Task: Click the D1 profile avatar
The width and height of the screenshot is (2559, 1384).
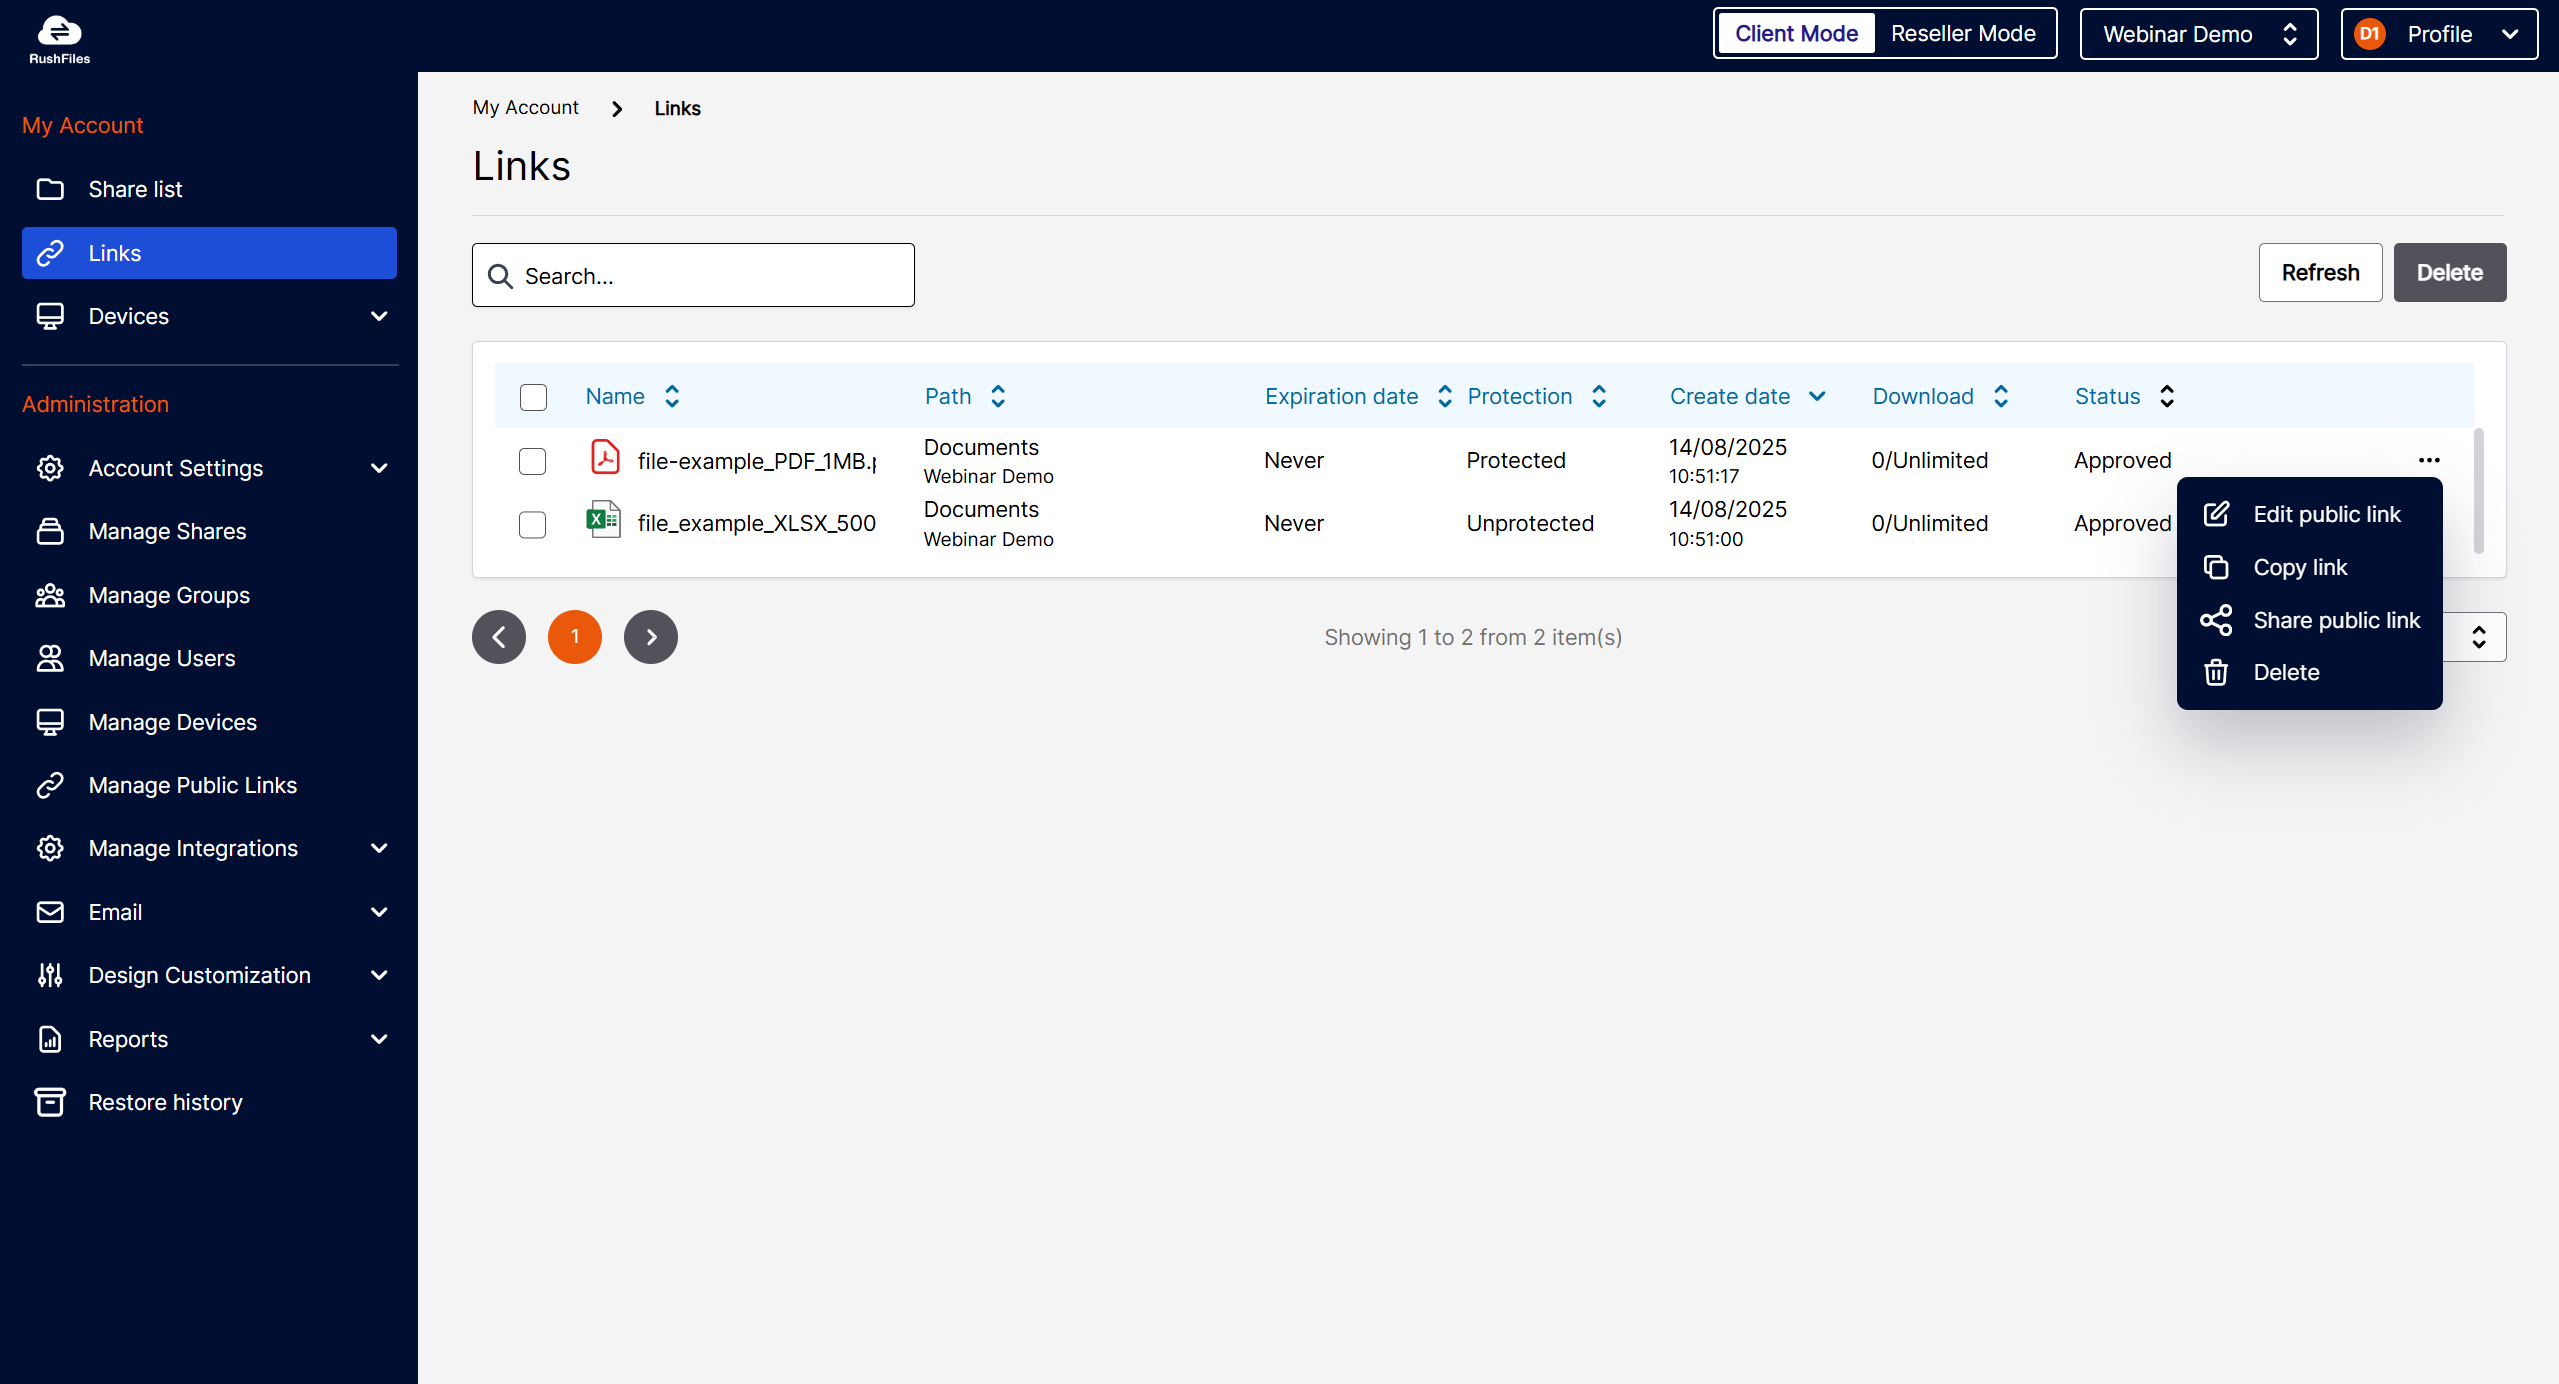Action: (x=2369, y=34)
